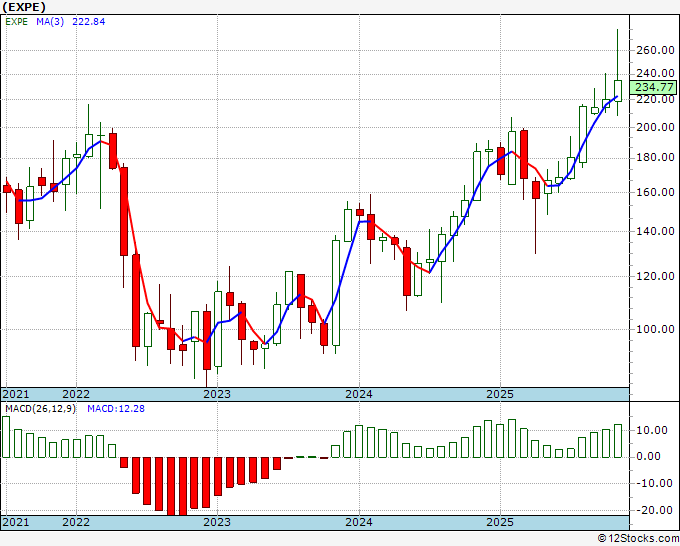
Task: Click 2024 on the price chart timeline
Action: (359, 394)
